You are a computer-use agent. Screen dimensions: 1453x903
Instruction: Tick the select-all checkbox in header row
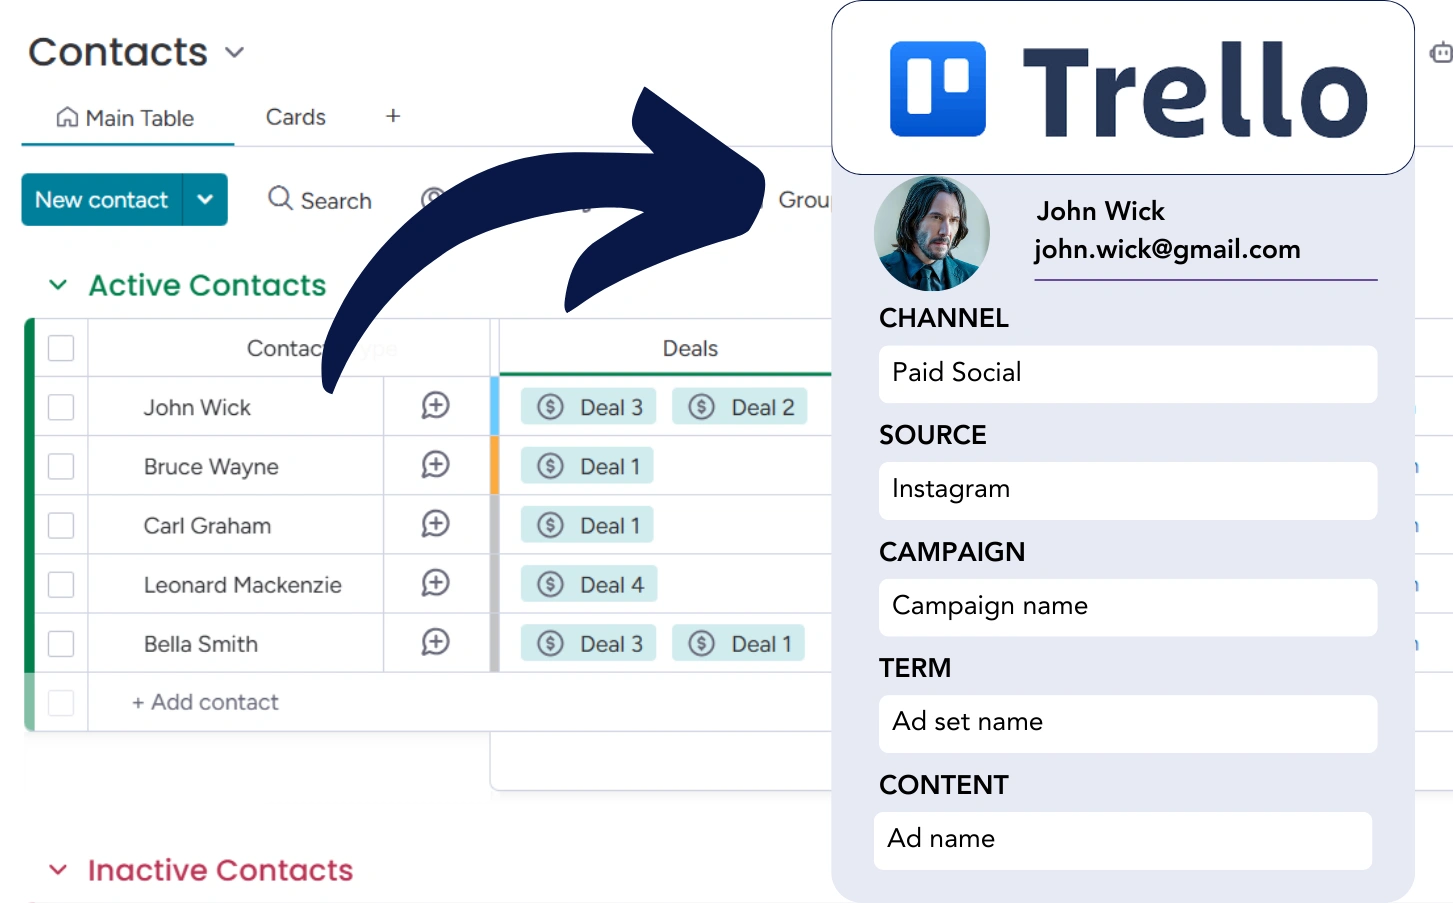tap(61, 348)
